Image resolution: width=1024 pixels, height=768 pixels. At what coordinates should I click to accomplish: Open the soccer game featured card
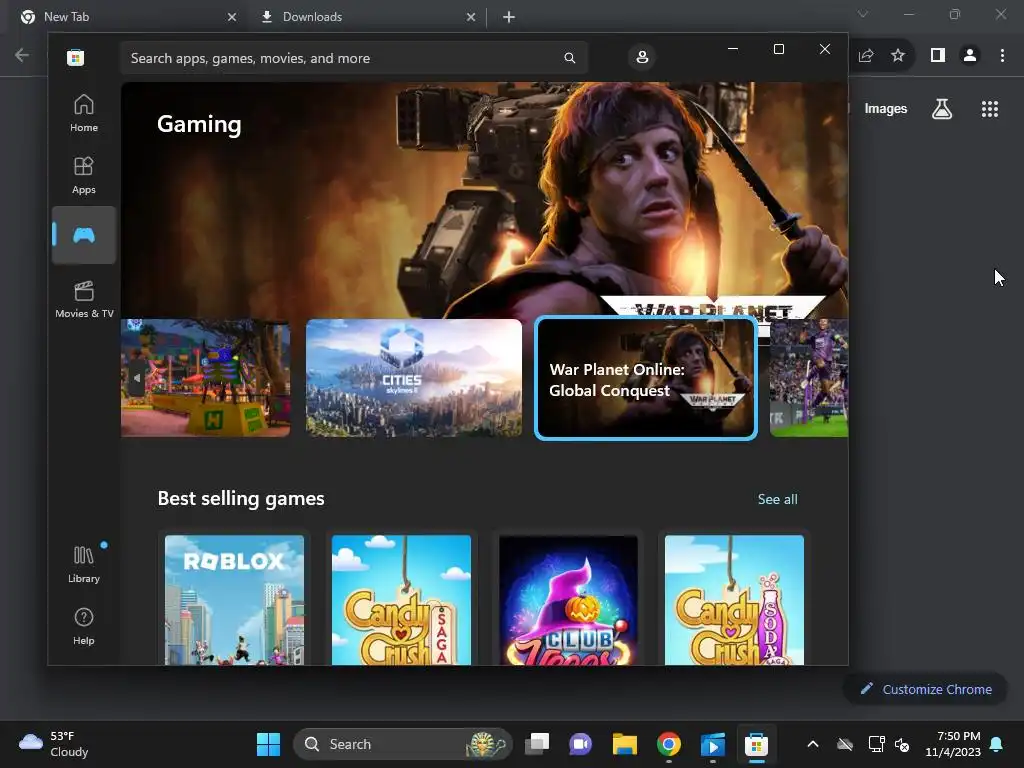(x=809, y=377)
